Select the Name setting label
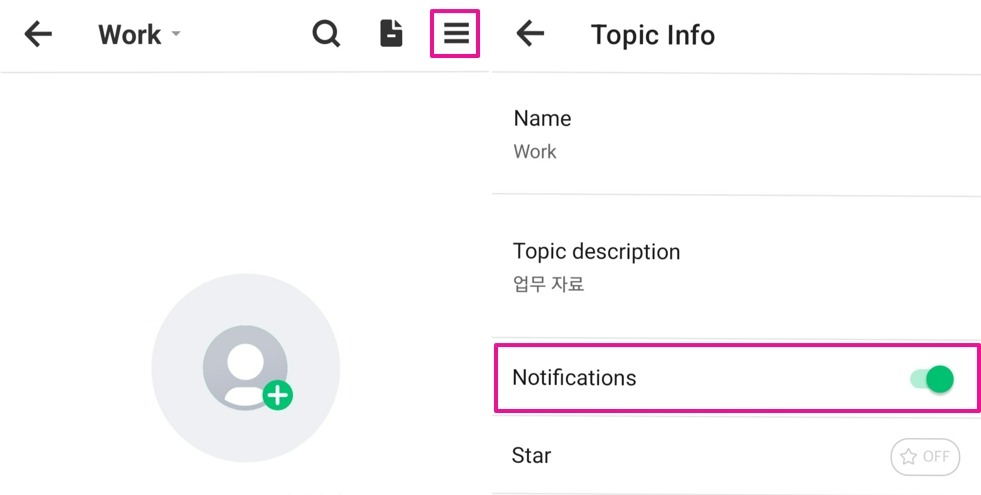 click(542, 118)
